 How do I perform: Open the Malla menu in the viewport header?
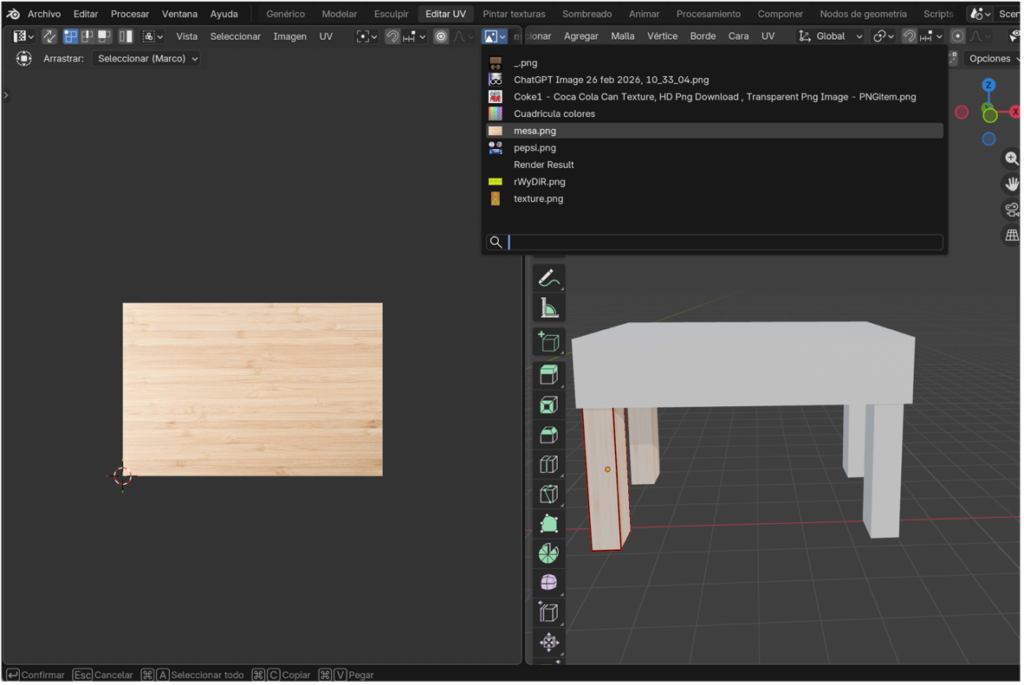623,36
